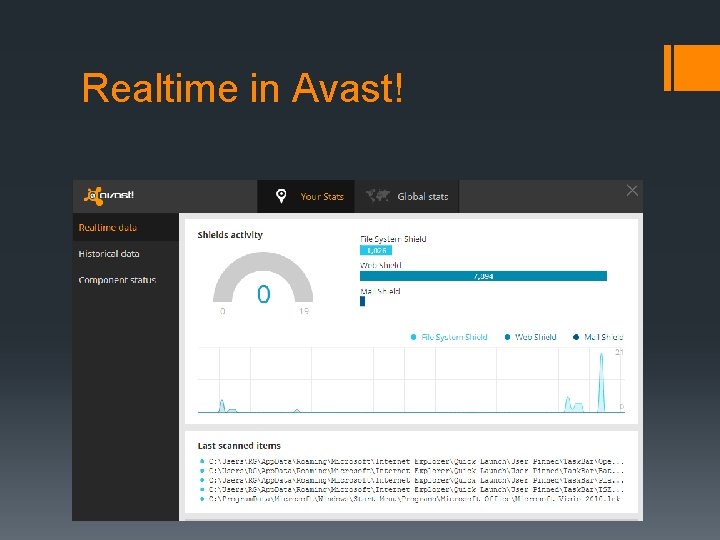Click the 'Mail Shield' label above bar
This screenshot has width=720, height=540.
point(380,291)
